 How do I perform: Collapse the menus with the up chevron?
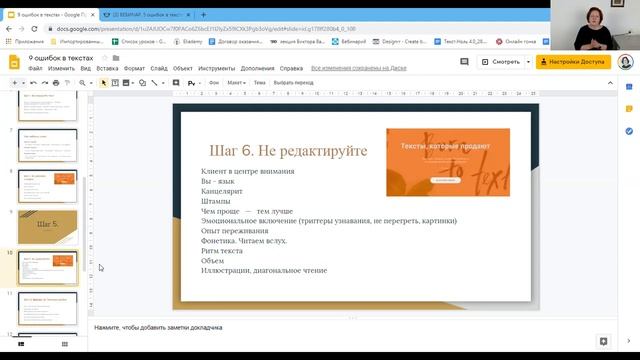click(610, 83)
